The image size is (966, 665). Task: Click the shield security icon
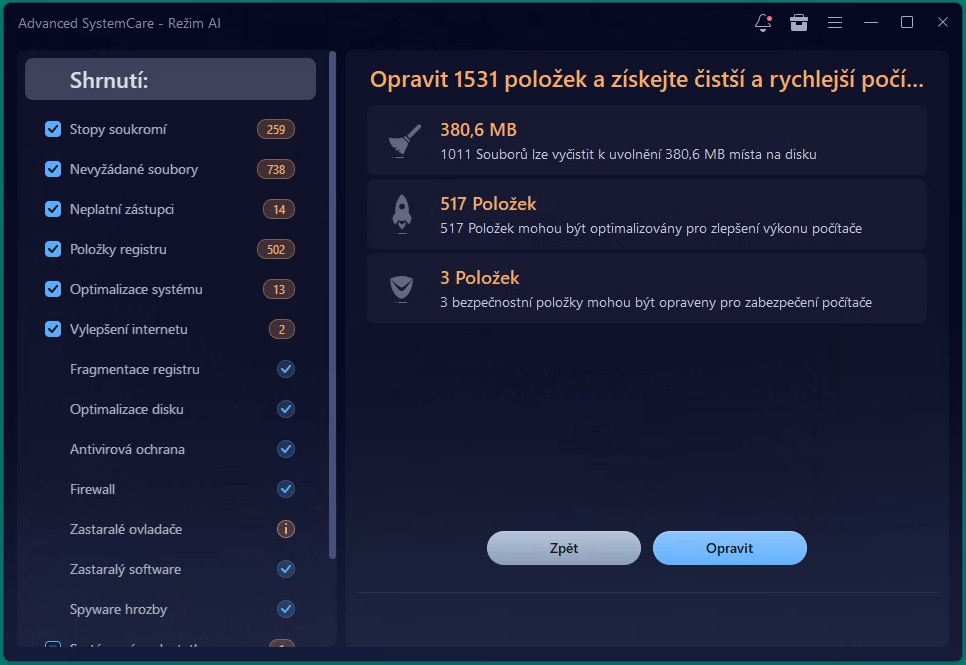click(x=399, y=288)
